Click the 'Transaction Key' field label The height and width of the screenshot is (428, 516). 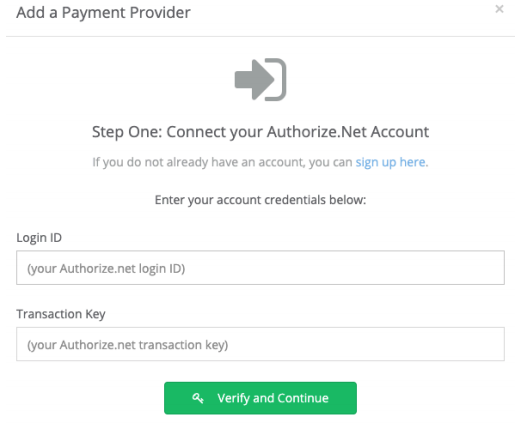(61, 314)
